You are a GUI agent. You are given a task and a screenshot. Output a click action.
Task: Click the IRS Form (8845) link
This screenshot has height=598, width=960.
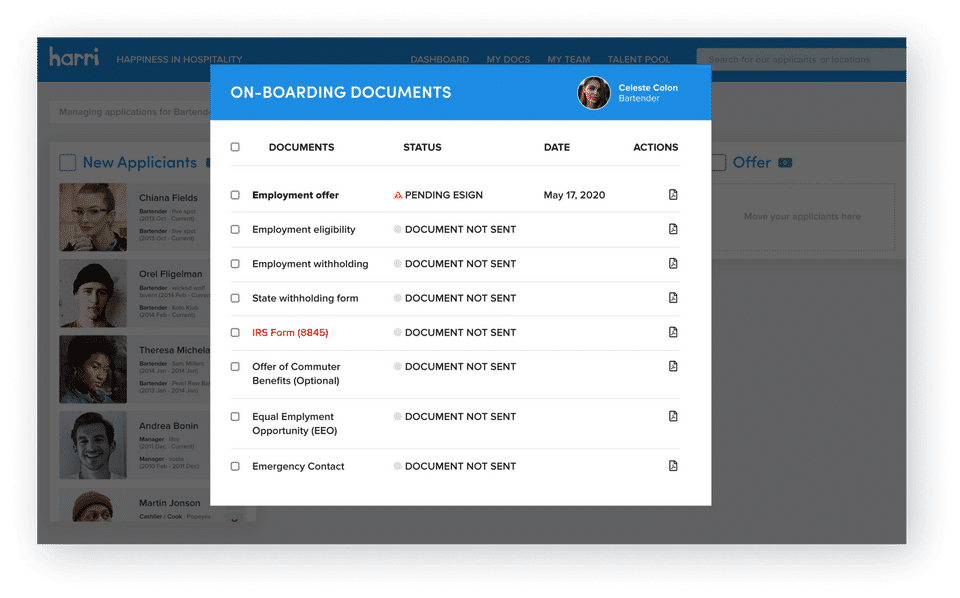[290, 332]
